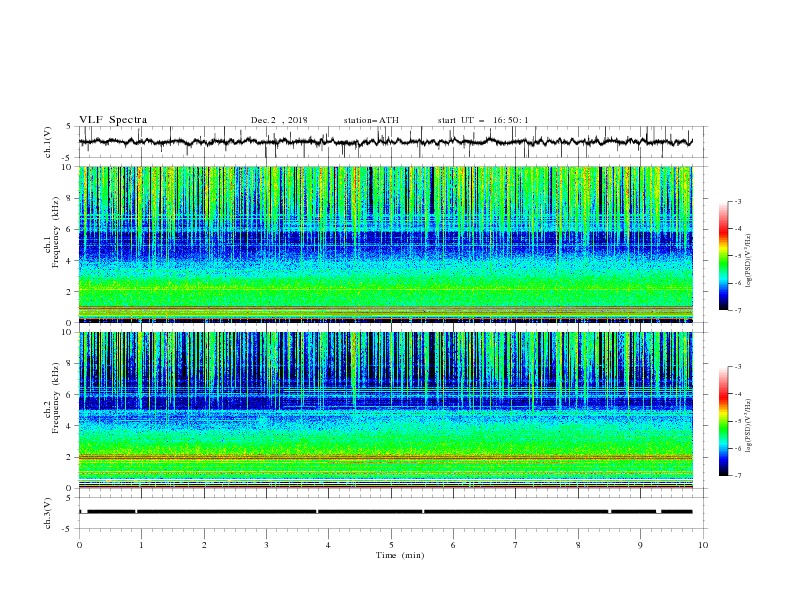Click the ch.3 black bar trace
This screenshot has width=792, height=612.
pyautogui.click(x=385, y=512)
